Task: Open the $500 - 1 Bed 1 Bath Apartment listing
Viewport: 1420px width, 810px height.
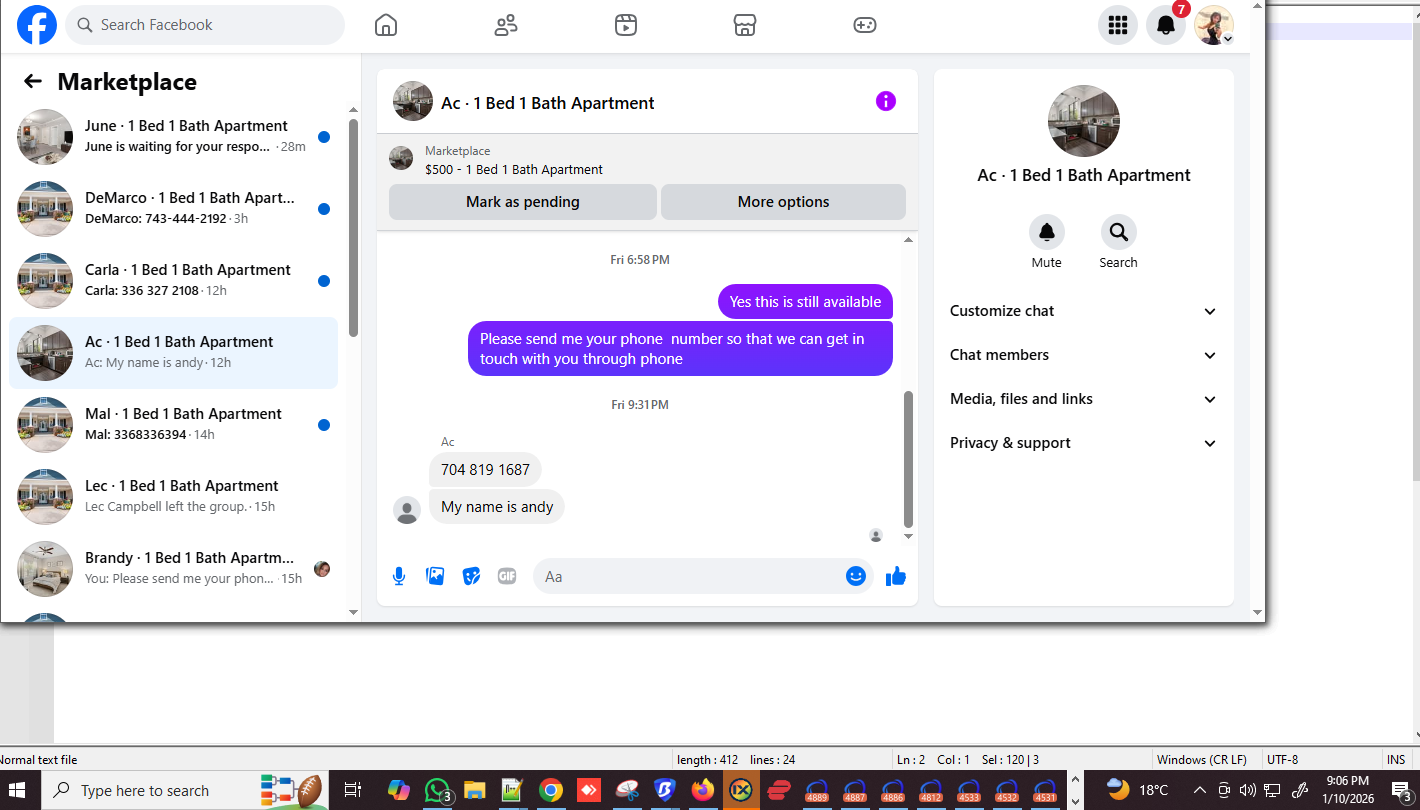Action: 514,170
